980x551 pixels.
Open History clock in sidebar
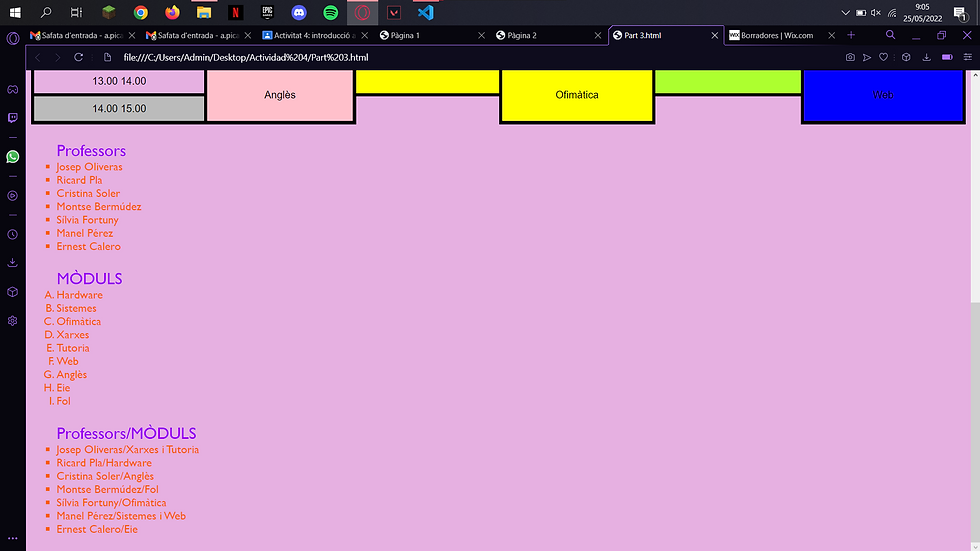[12, 234]
